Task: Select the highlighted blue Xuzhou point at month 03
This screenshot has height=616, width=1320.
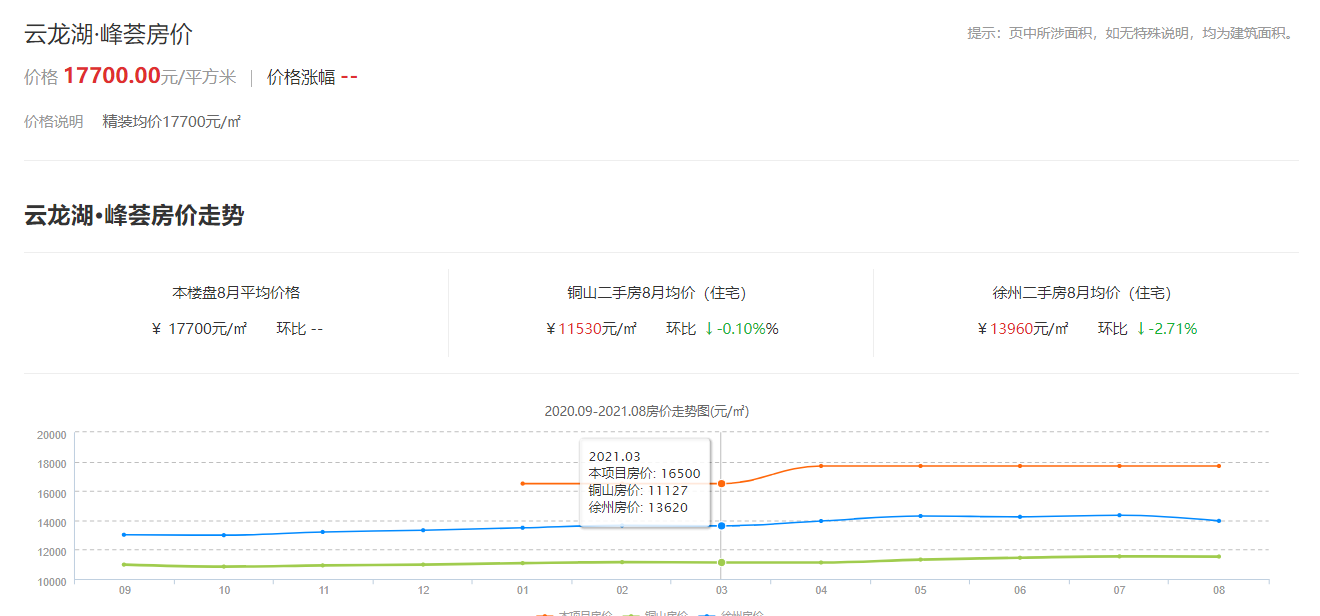Action: tap(721, 526)
